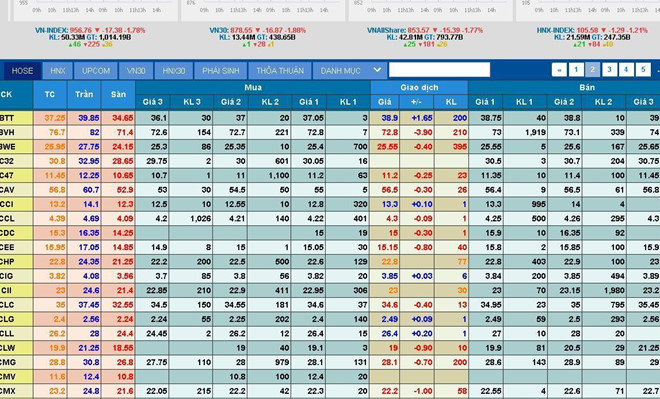Go to previous pages with « button
Viewport: 660px width, 399px height.
click(559, 70)
